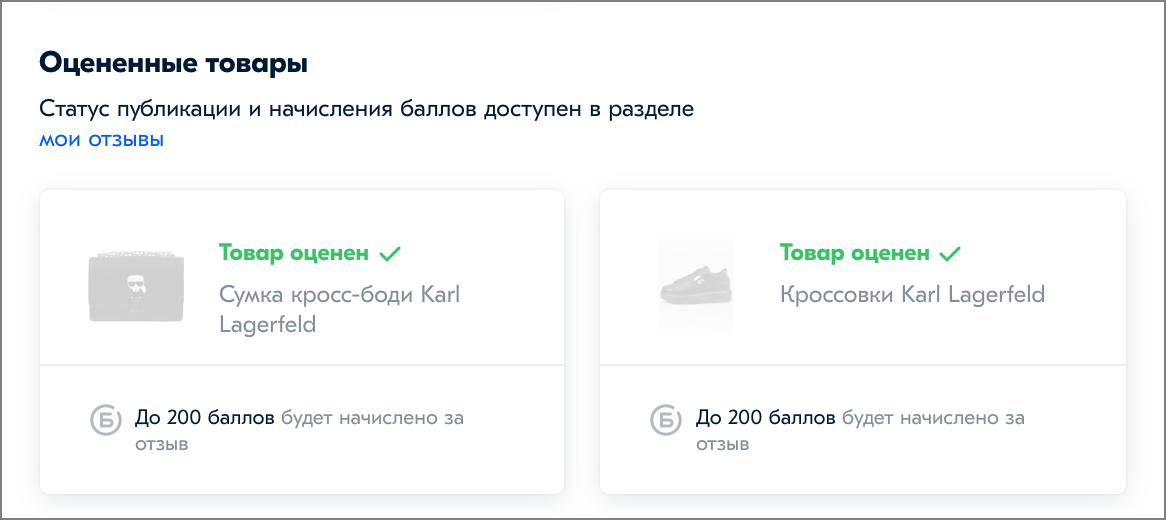Click 'Товар оценен' label on the bag card
Screen dimensions: 1166x520
coord(294,253)
